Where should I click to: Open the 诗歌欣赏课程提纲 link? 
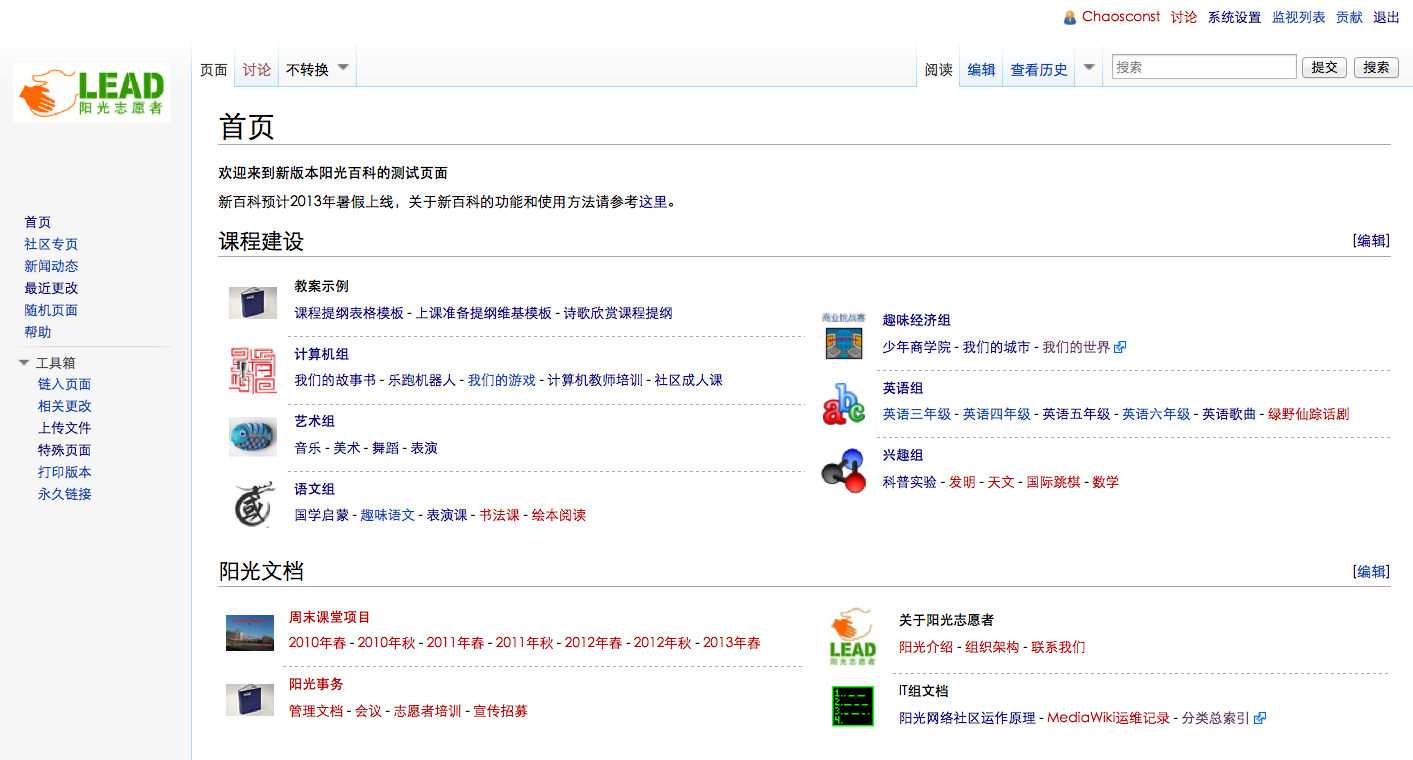618,313
